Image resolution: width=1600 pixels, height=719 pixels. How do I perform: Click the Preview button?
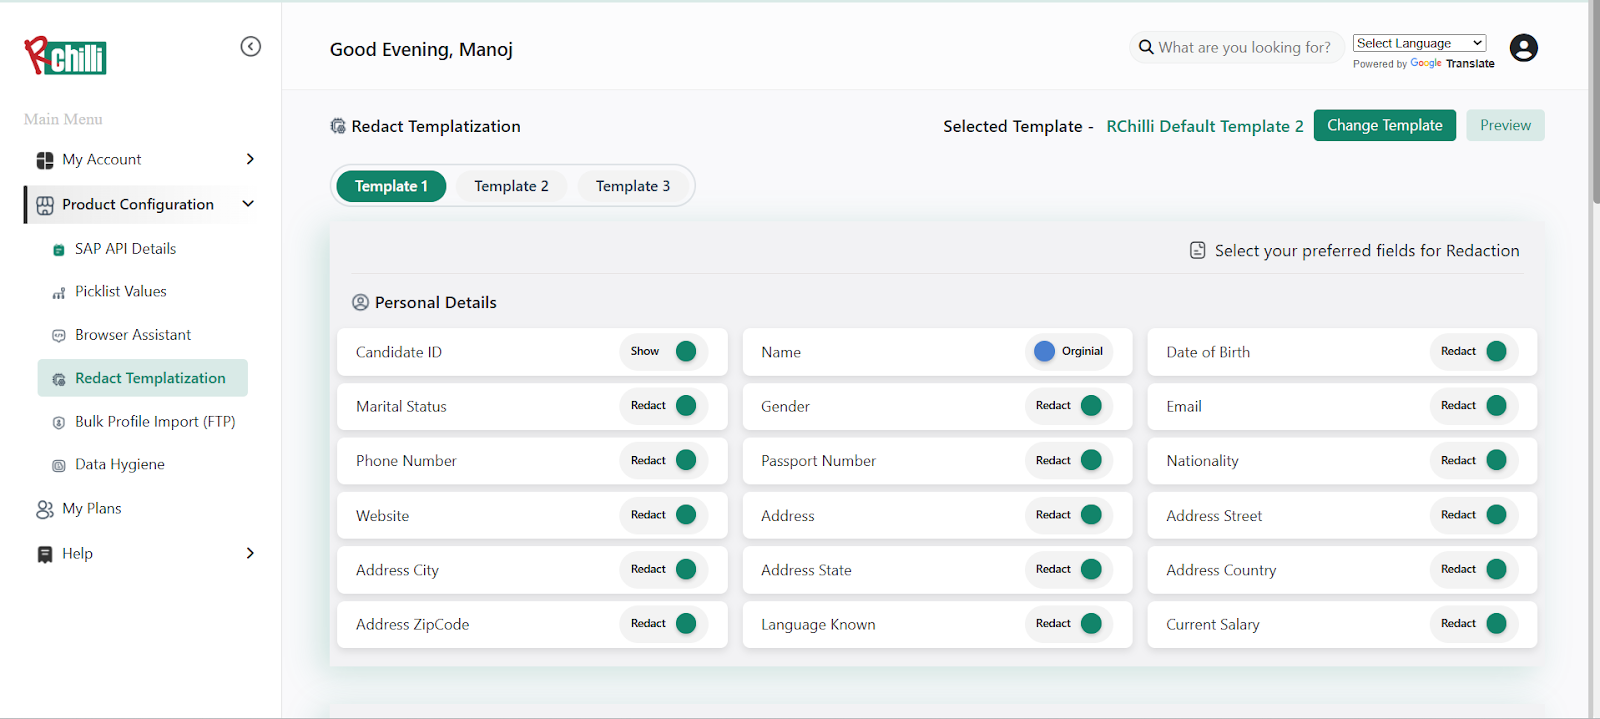coord(1505,125)
